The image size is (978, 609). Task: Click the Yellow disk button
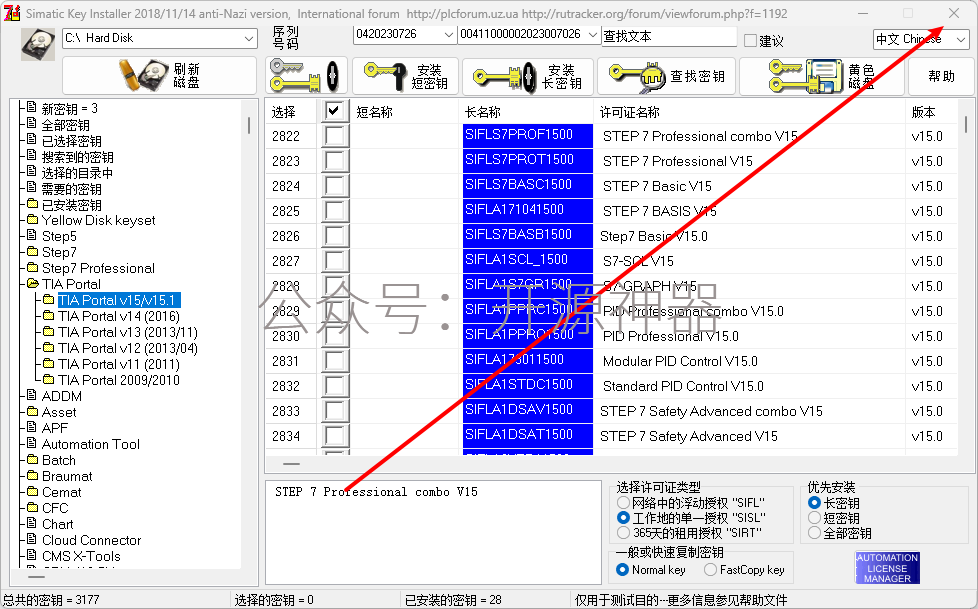(821, 76)
